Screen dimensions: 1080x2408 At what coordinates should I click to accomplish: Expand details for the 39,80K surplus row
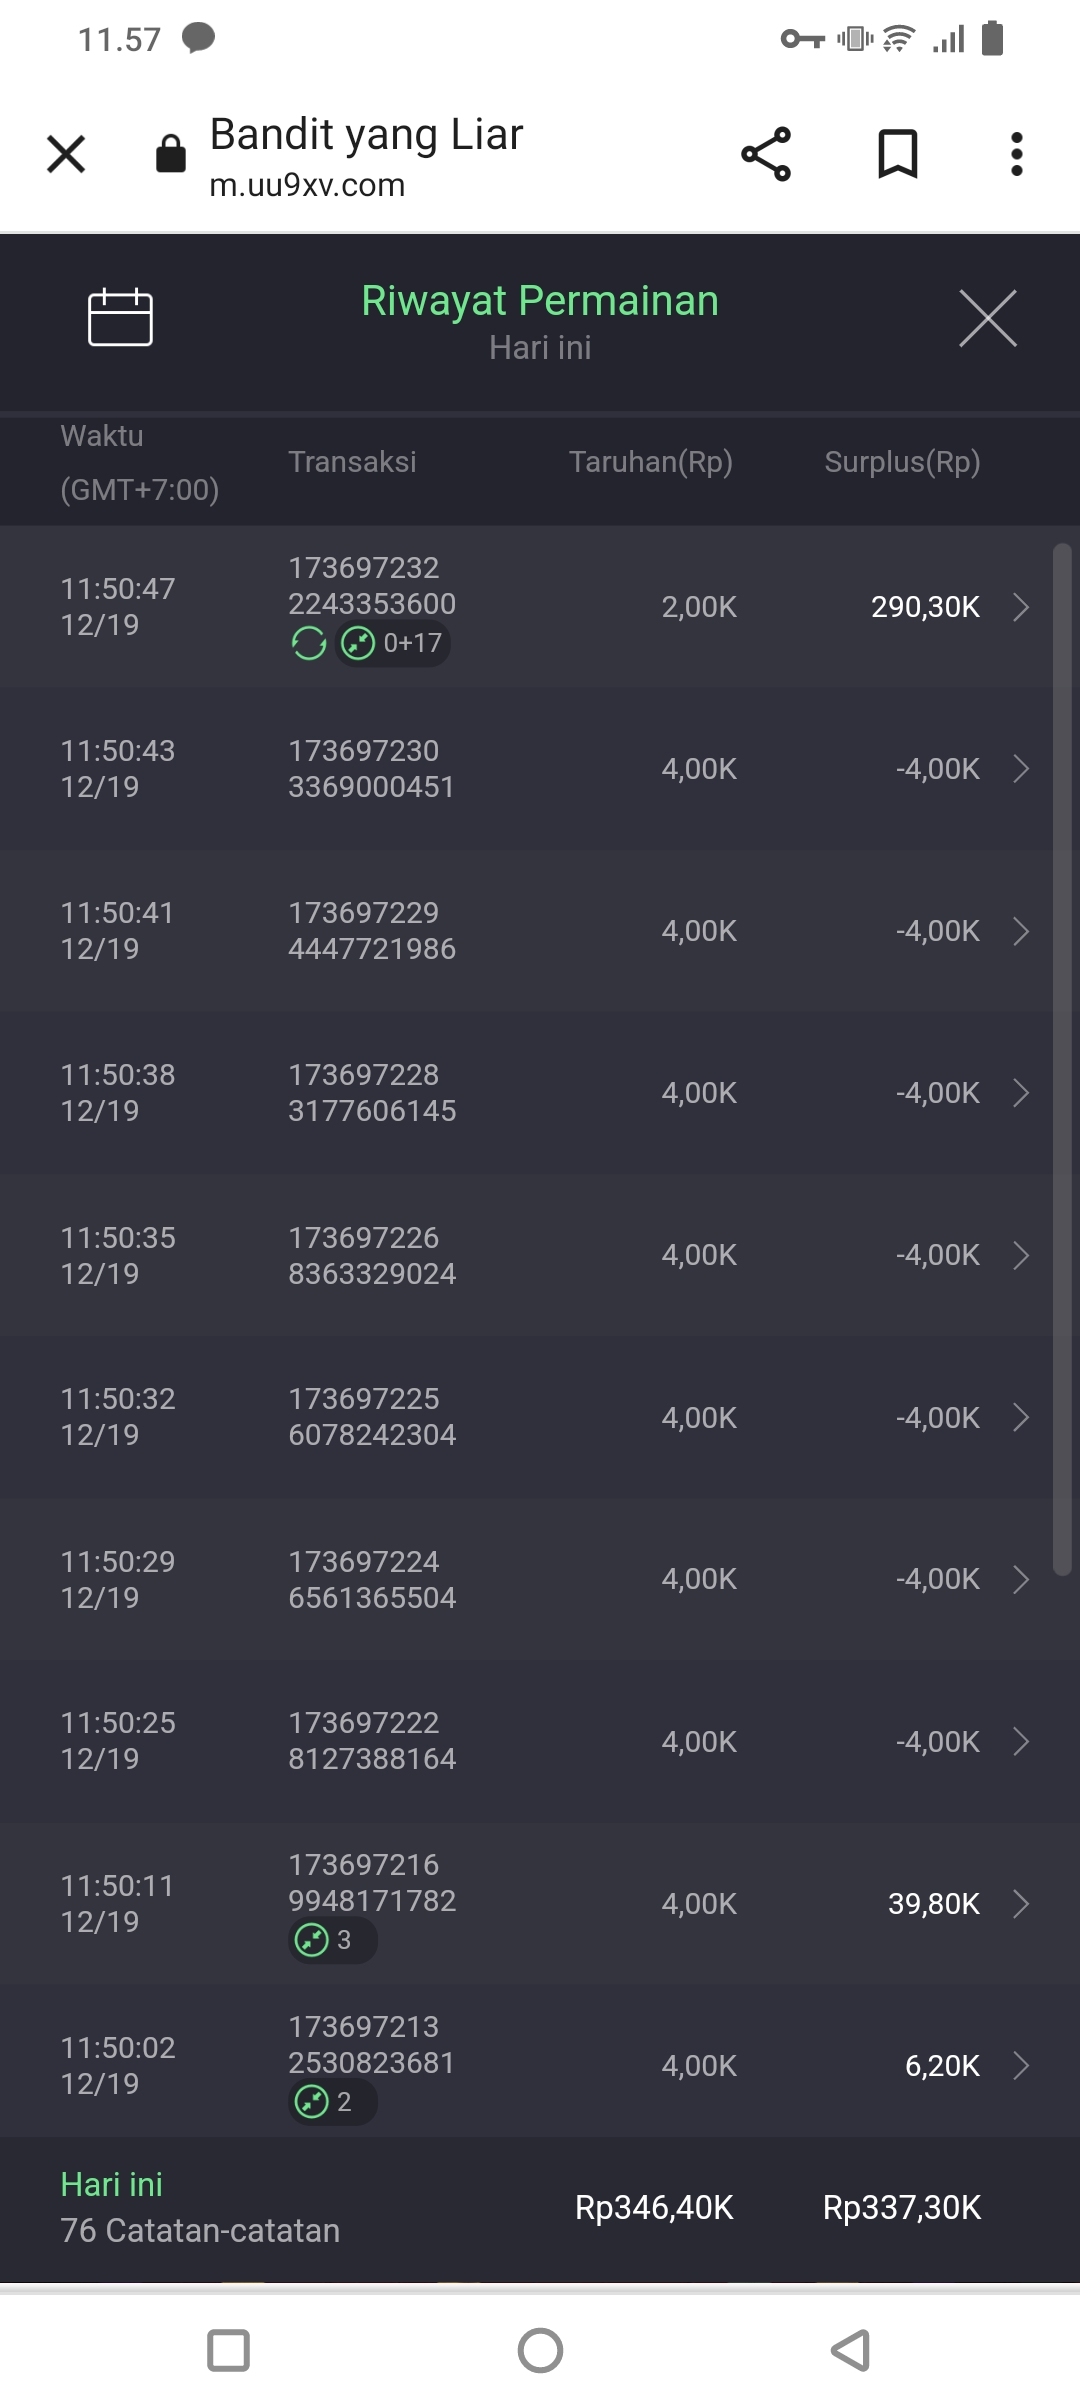[x=1020, y=1903]
